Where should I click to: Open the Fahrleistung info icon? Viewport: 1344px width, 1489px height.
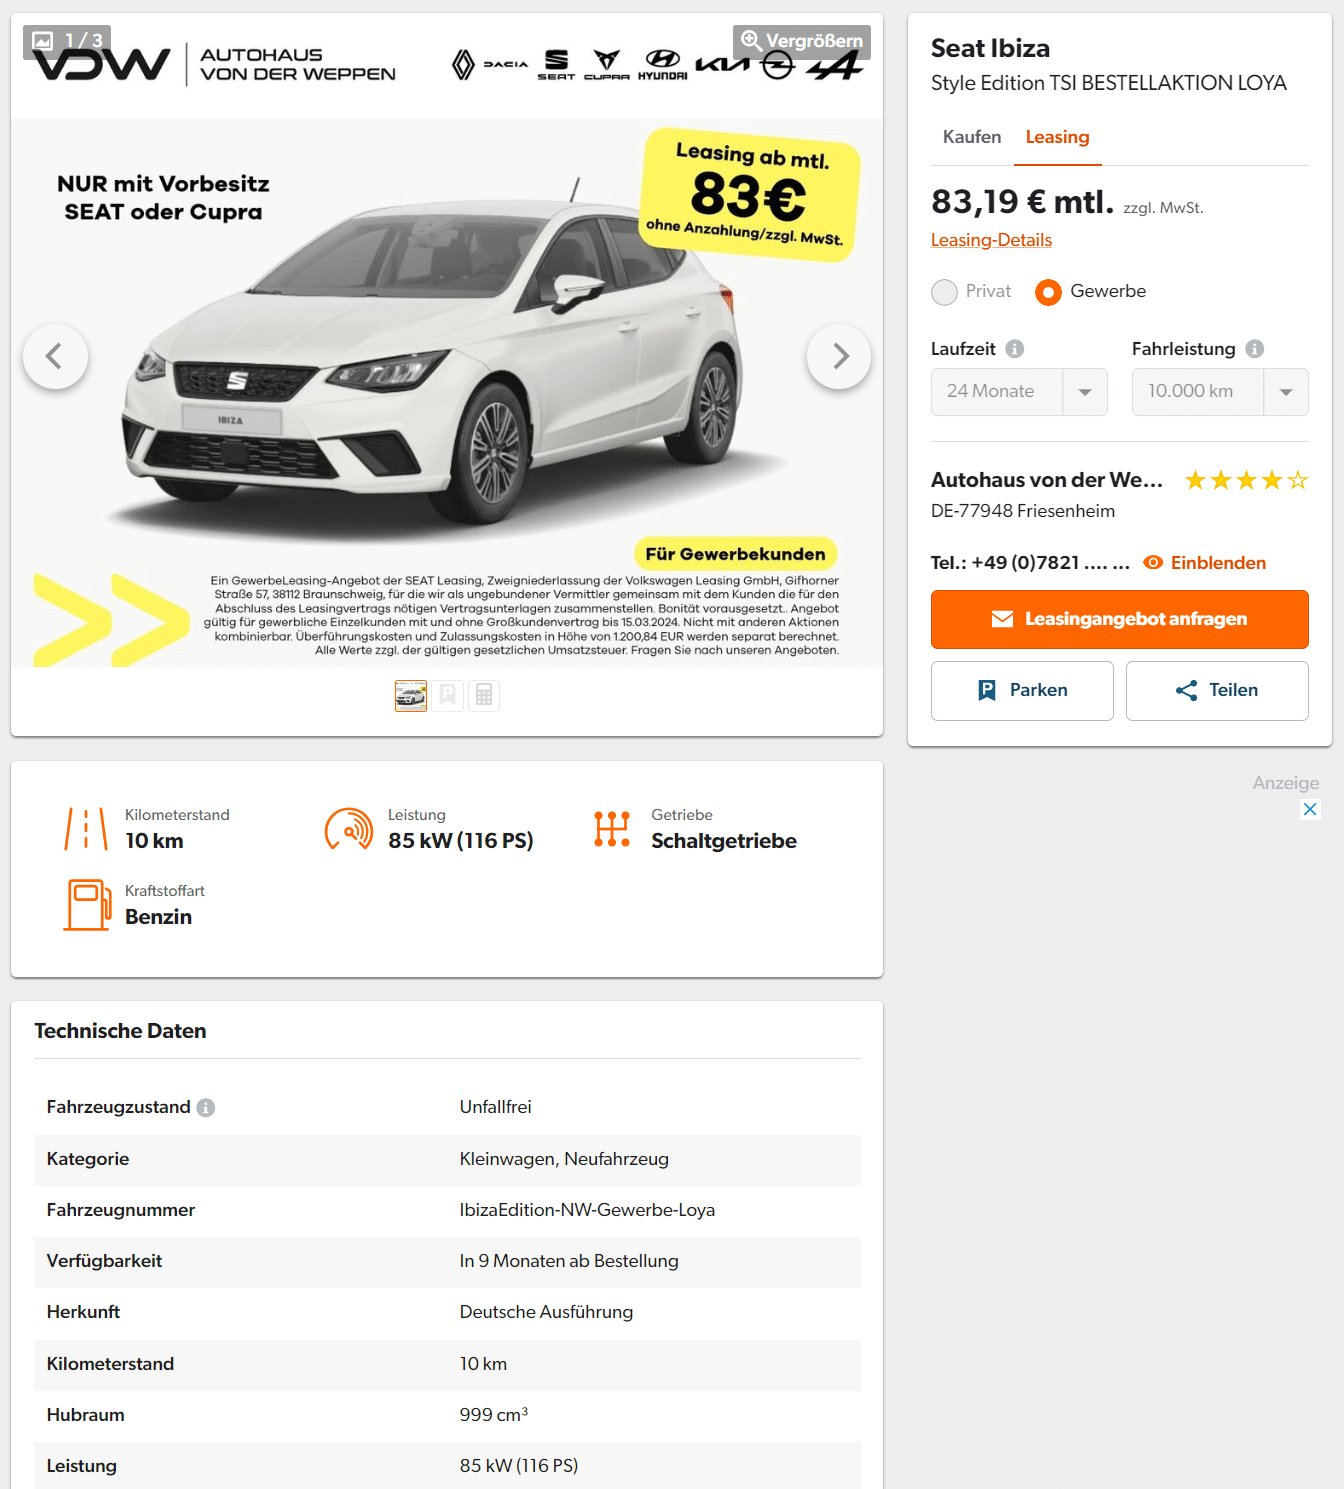tap(1255, 349)
